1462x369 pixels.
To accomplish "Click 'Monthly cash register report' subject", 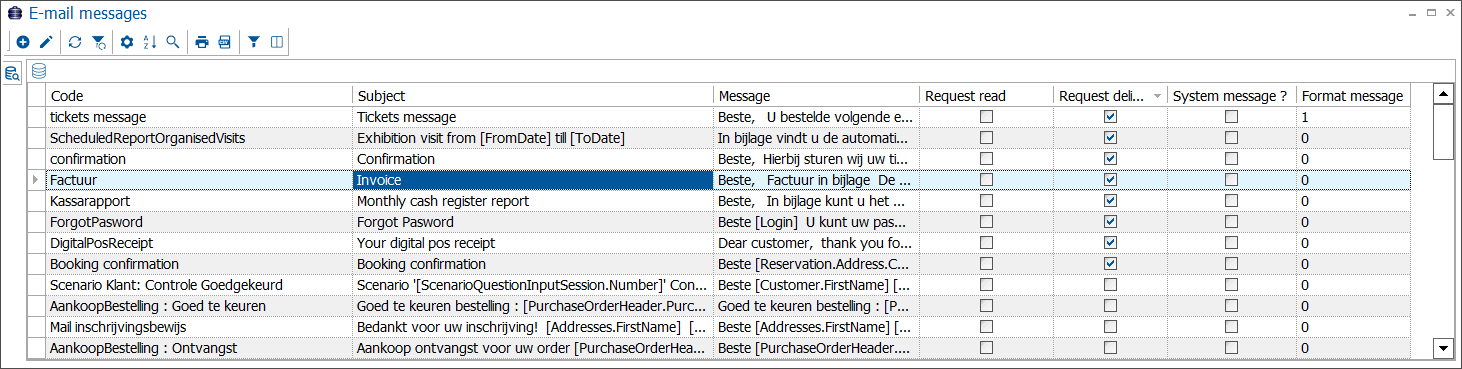I will point(533,201).
